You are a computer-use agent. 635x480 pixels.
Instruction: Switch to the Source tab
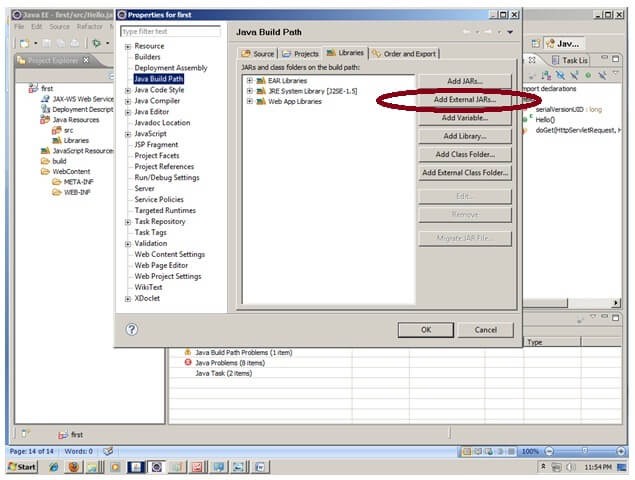pos(258,53)
